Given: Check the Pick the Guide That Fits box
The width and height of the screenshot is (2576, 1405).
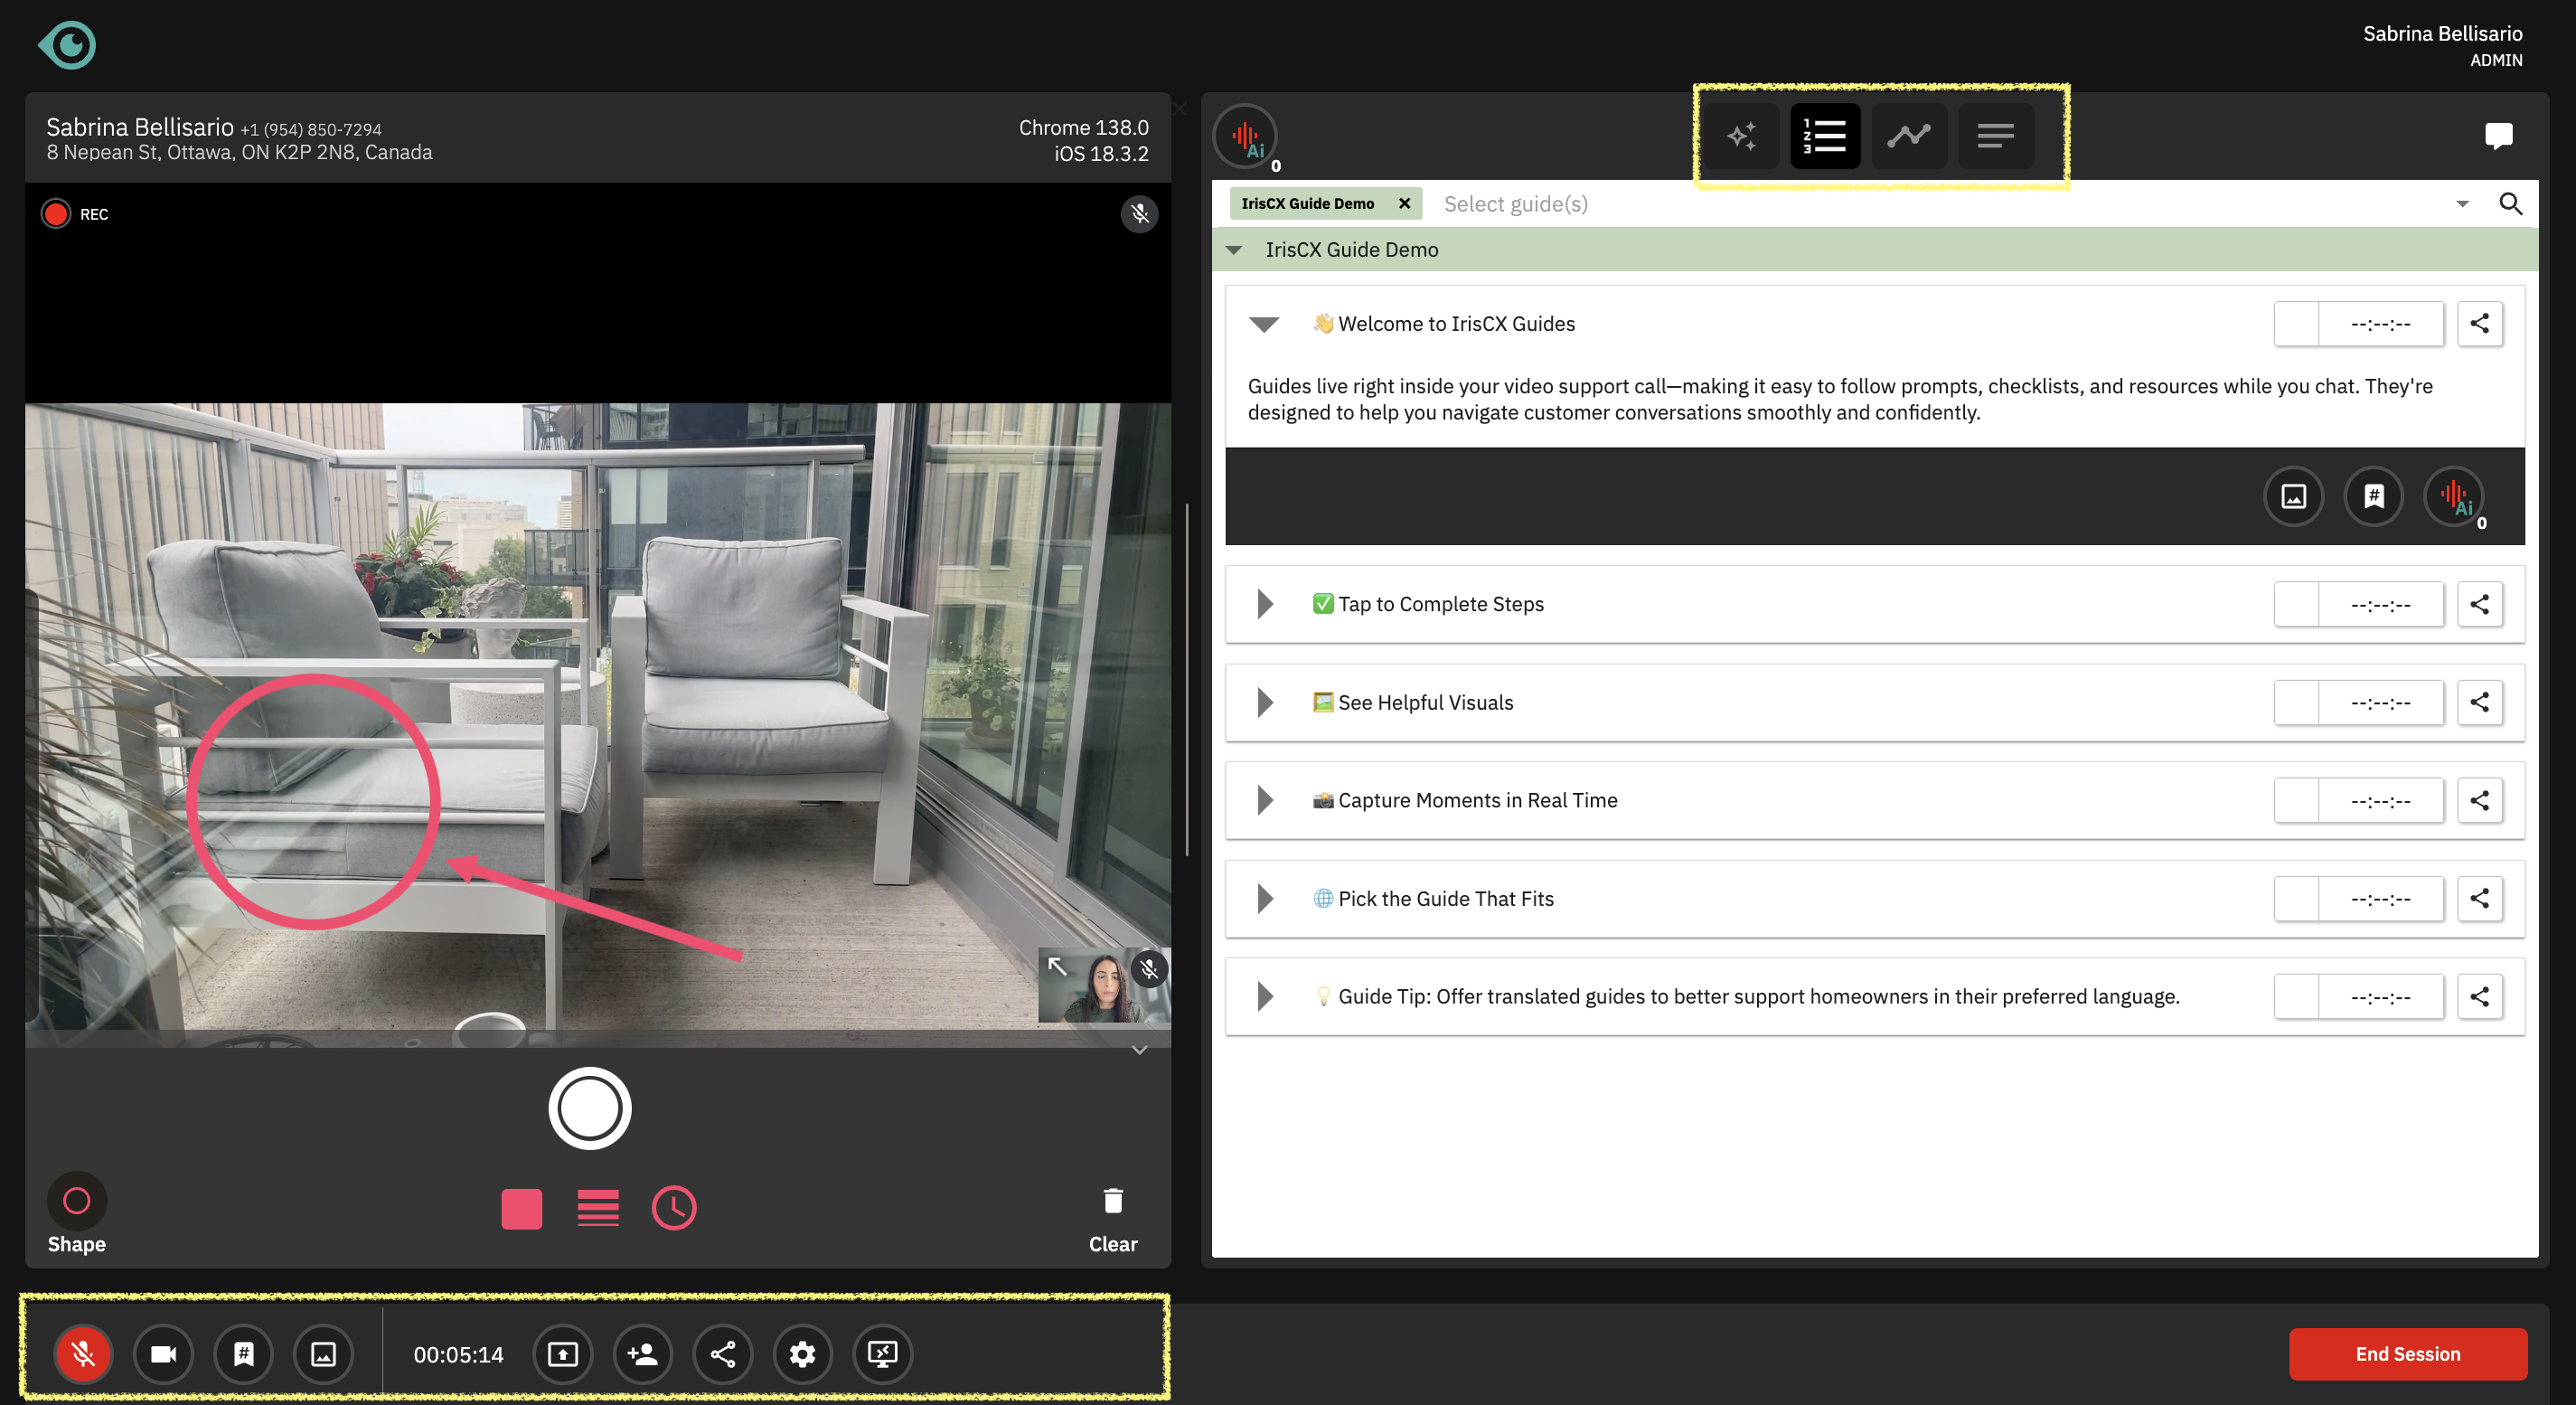Looking at the screenshot, I should pos(2296,898).
